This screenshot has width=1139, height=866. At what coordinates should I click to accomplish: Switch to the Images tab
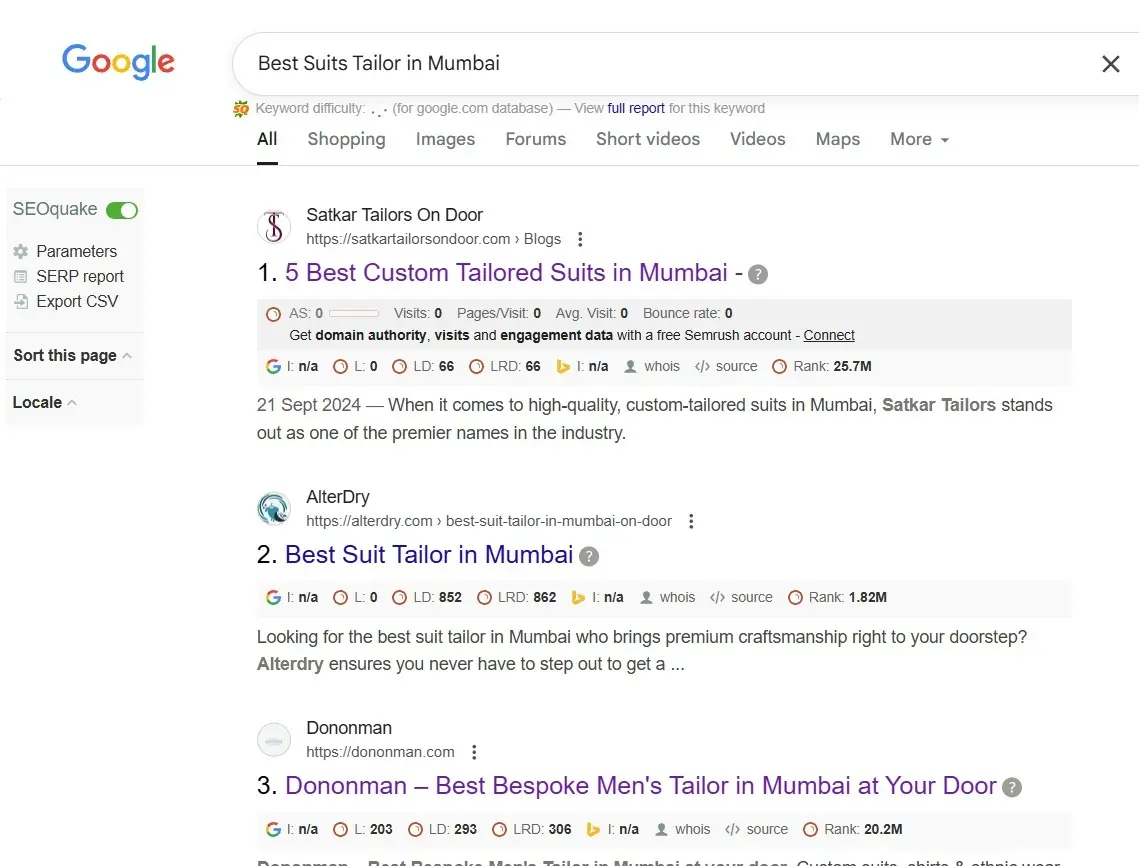(445, 139)
